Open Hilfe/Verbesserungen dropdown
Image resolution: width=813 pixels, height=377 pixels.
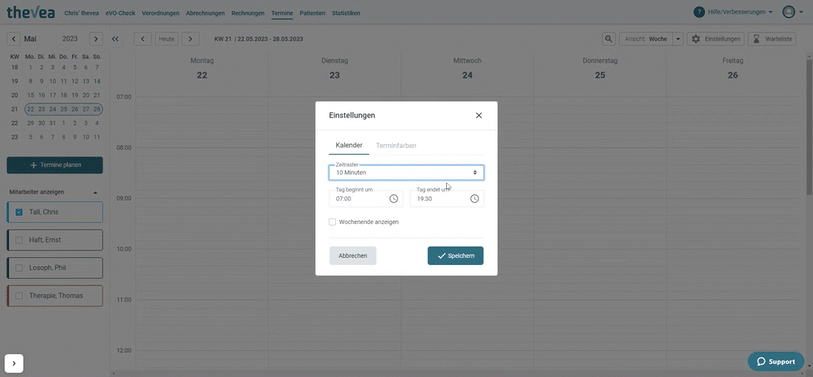coord(740,12)
